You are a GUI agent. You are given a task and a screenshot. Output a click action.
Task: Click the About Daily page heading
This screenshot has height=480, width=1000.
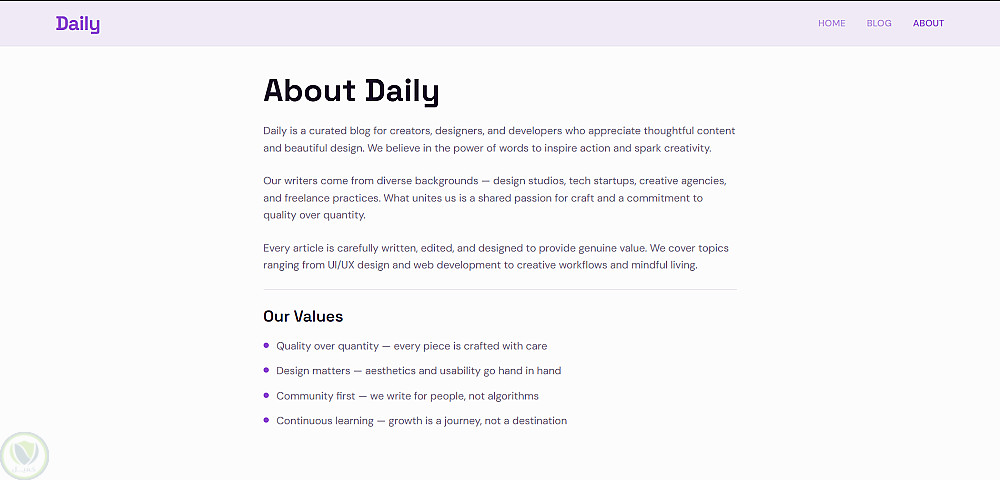pos(351,91)
